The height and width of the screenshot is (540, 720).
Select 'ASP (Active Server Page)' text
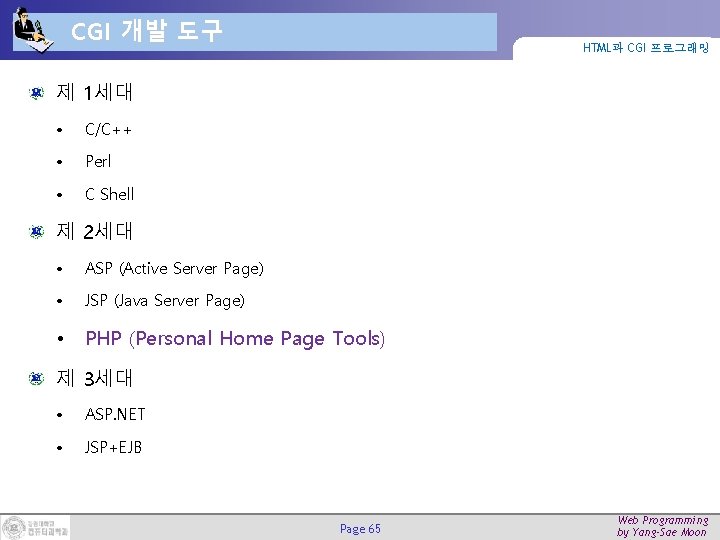pyautogui.click(x=174, y=269)
